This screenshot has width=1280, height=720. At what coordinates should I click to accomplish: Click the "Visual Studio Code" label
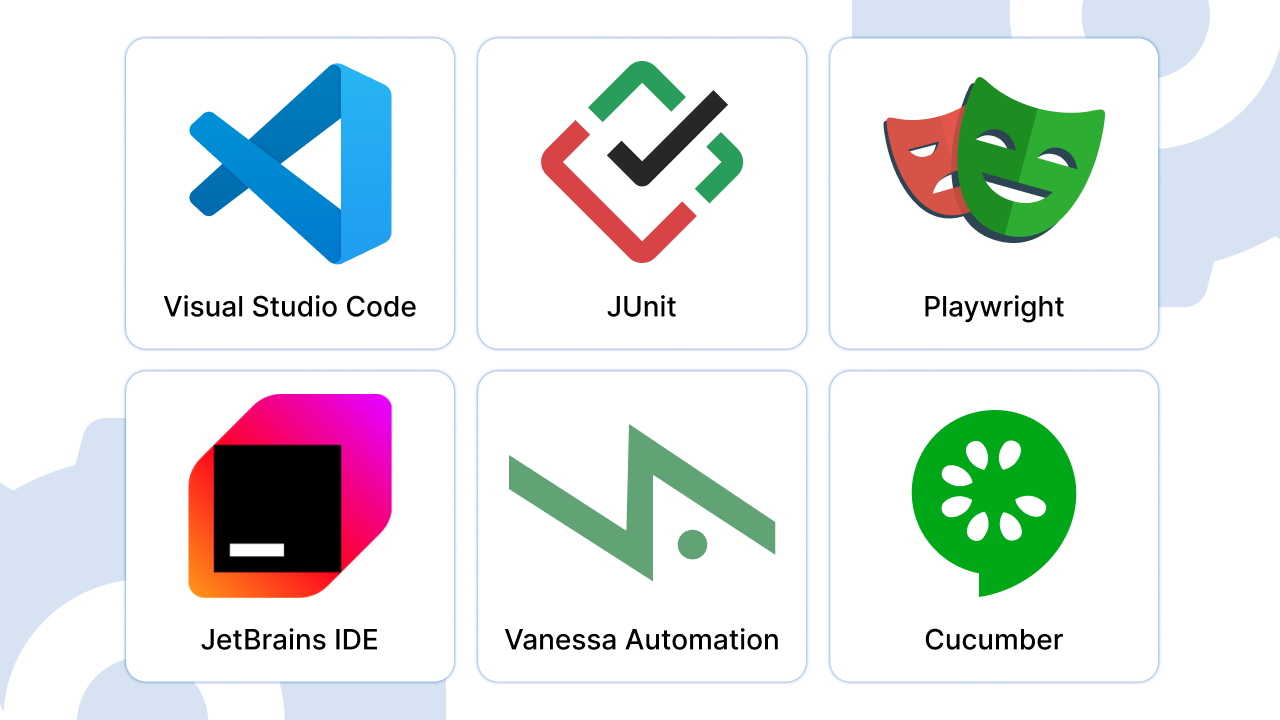290,306
